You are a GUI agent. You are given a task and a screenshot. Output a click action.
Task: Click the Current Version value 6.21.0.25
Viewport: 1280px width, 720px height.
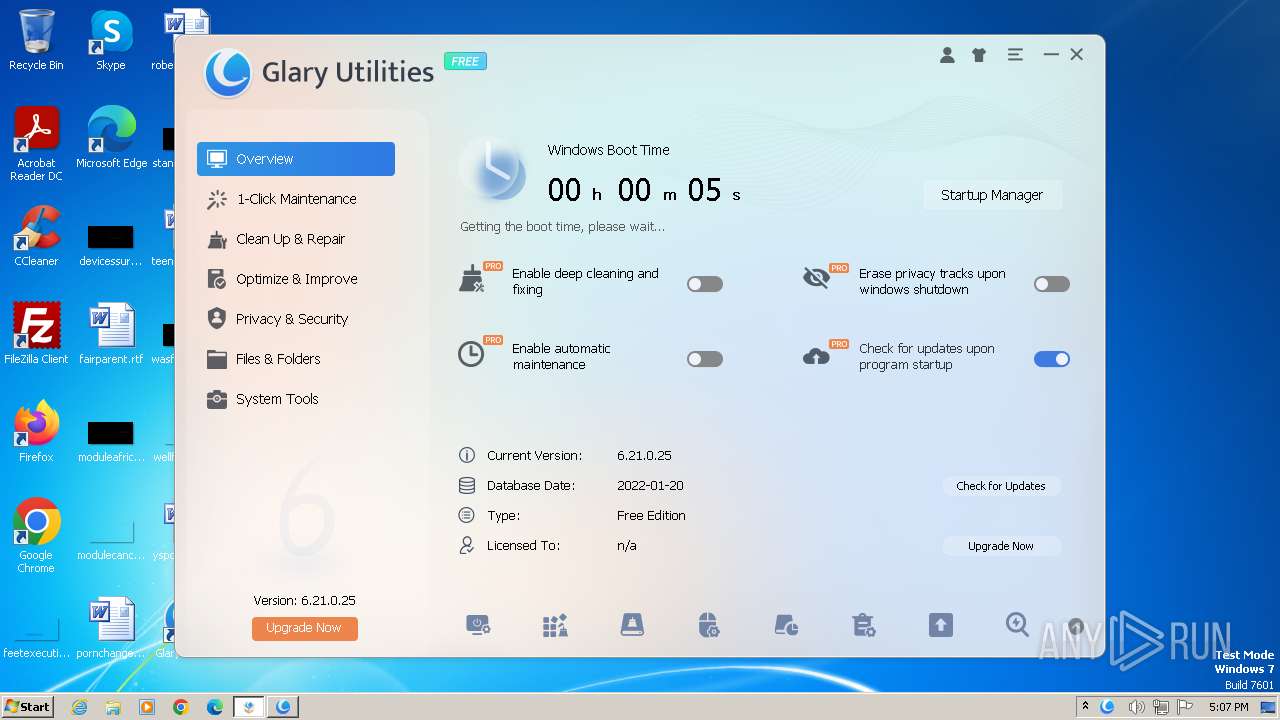tap(644, 455)
